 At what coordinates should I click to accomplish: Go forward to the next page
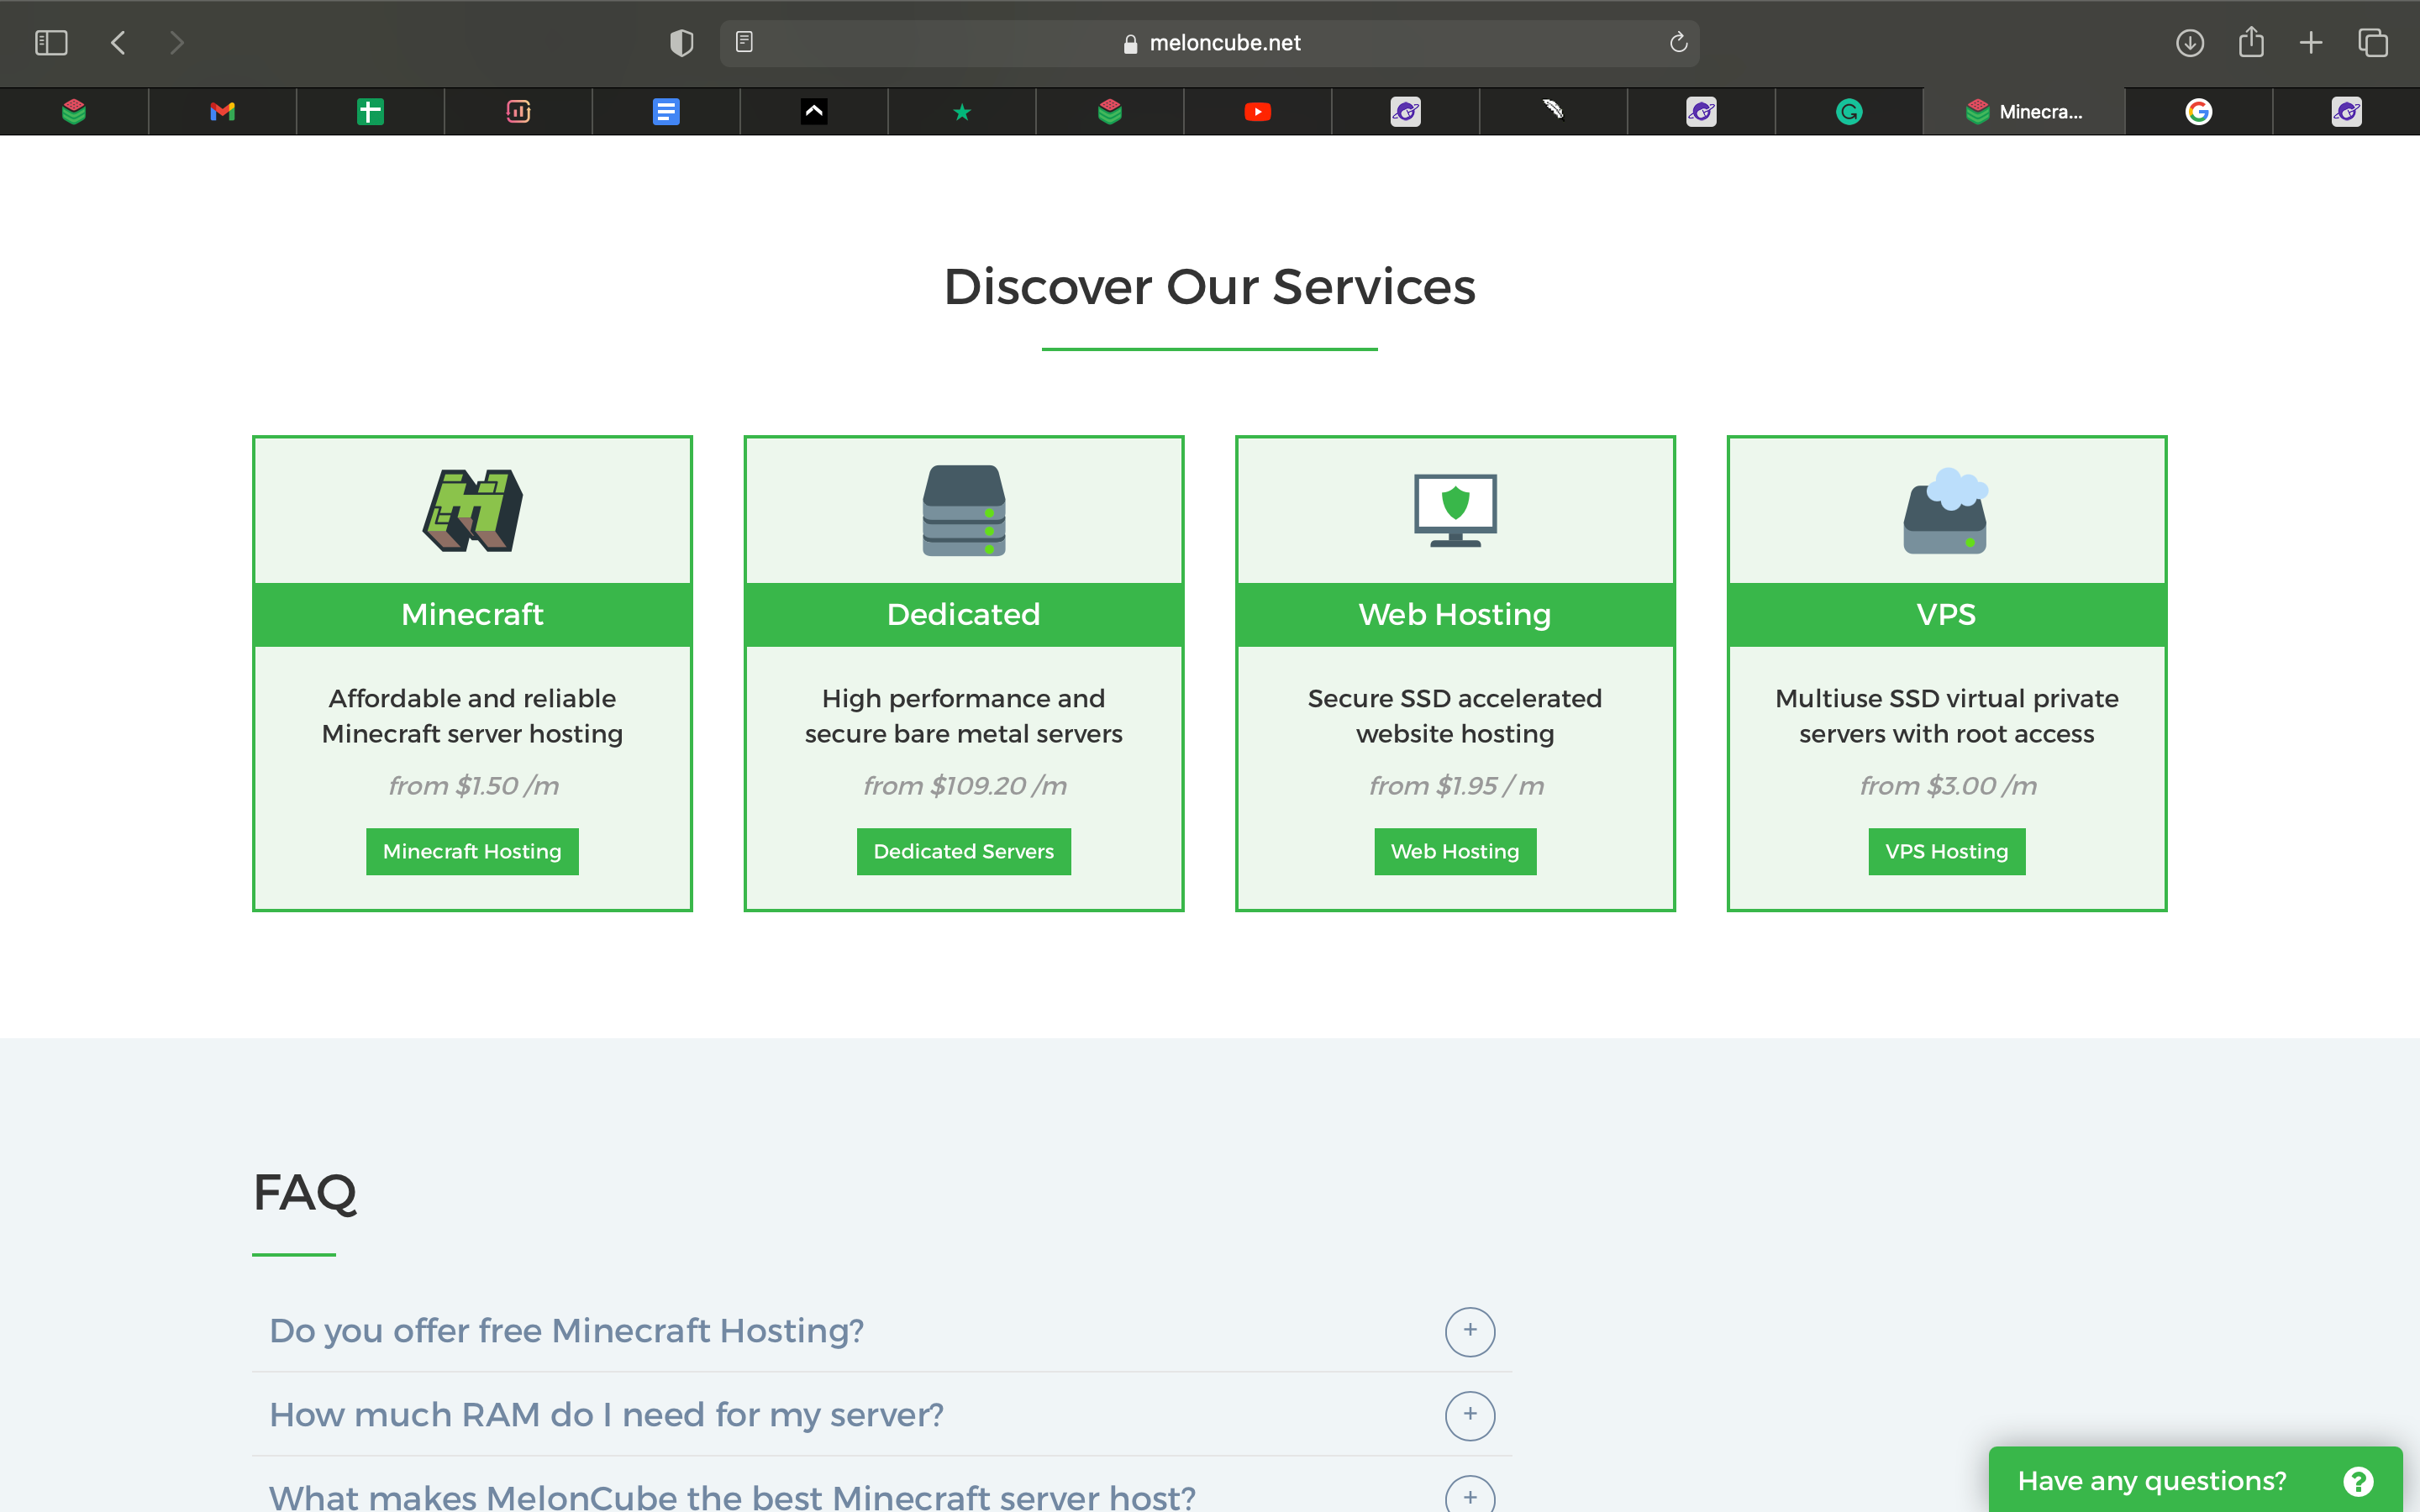[x=177, y=43]
